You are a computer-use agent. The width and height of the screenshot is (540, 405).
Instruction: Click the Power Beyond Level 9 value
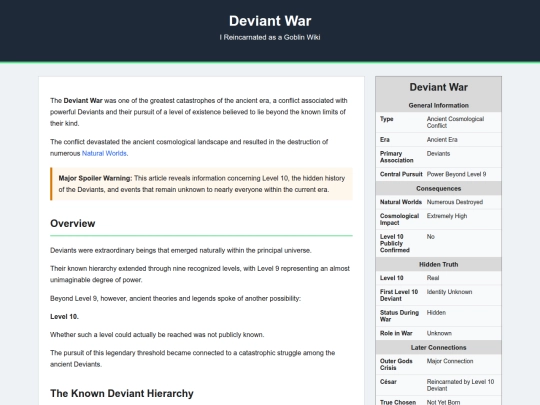456,174
